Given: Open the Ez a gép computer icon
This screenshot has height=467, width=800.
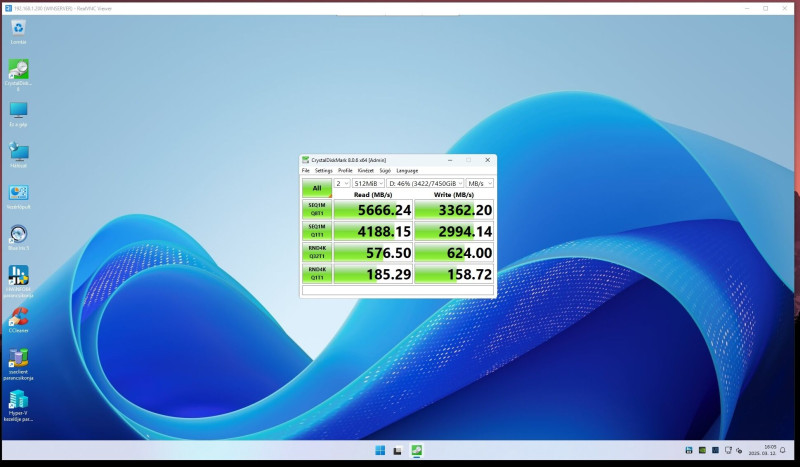Looking at the screenshot, I should 18,114.
